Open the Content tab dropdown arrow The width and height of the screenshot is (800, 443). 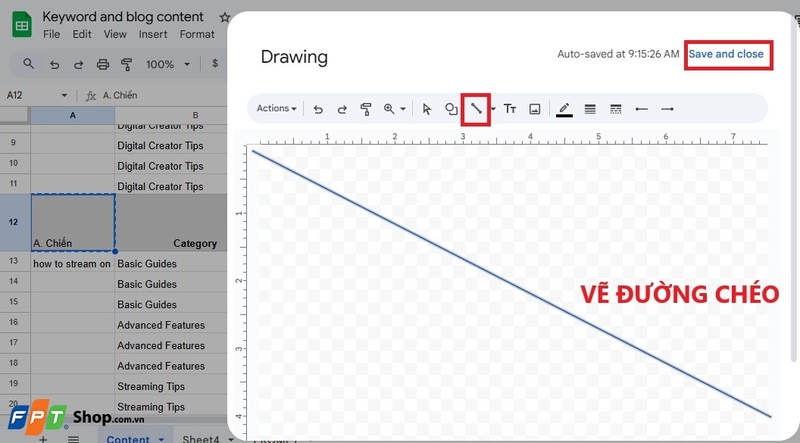[x=162, y=439]
